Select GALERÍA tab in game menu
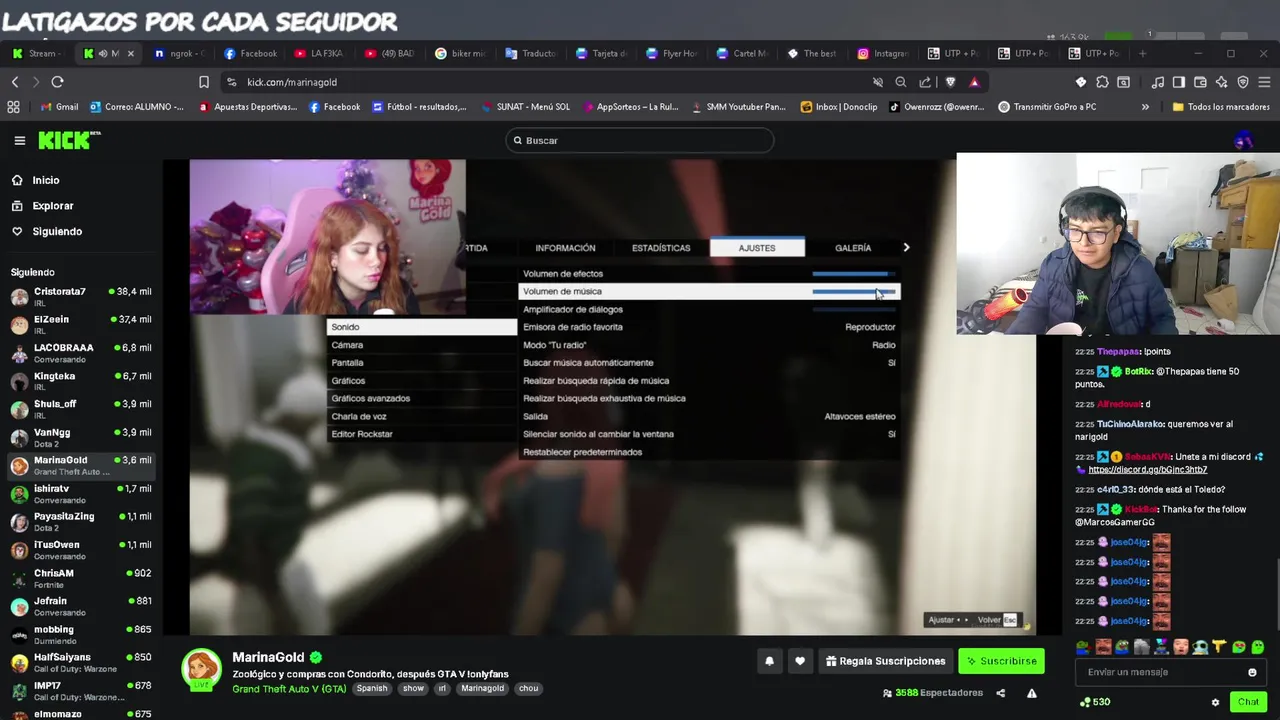 [x=853, y=248]
